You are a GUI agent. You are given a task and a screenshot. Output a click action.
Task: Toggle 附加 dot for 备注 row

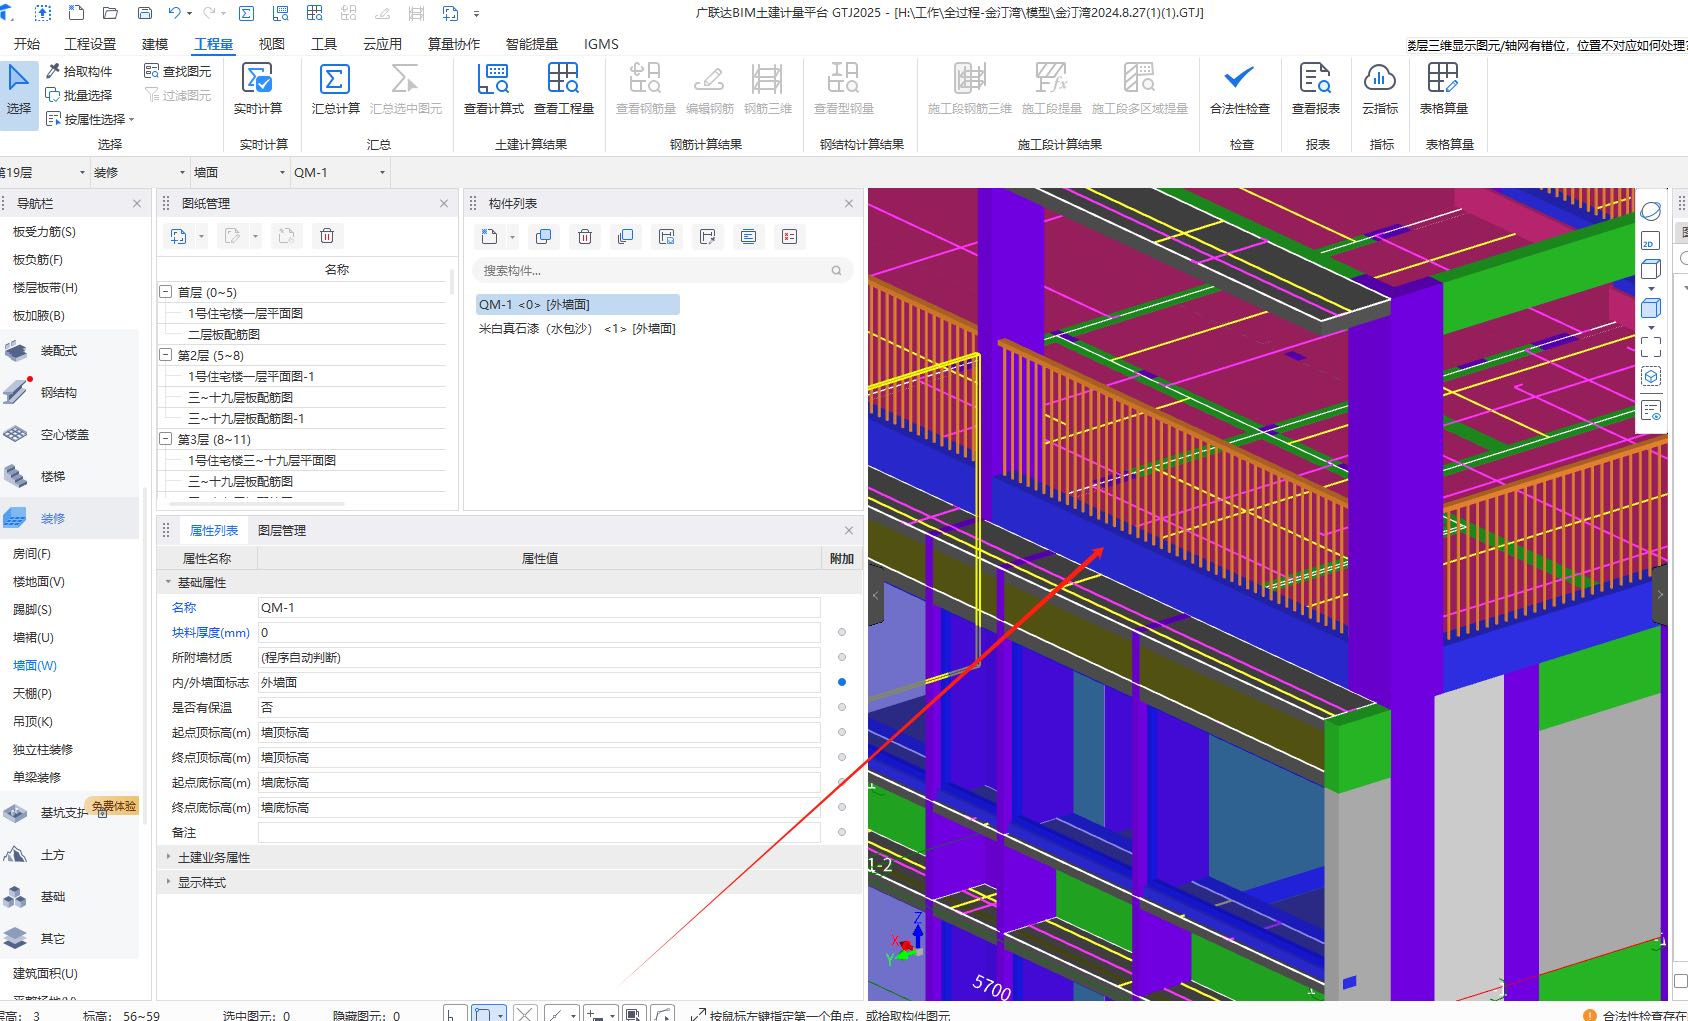pyautogui.click(x=842, y=832)
